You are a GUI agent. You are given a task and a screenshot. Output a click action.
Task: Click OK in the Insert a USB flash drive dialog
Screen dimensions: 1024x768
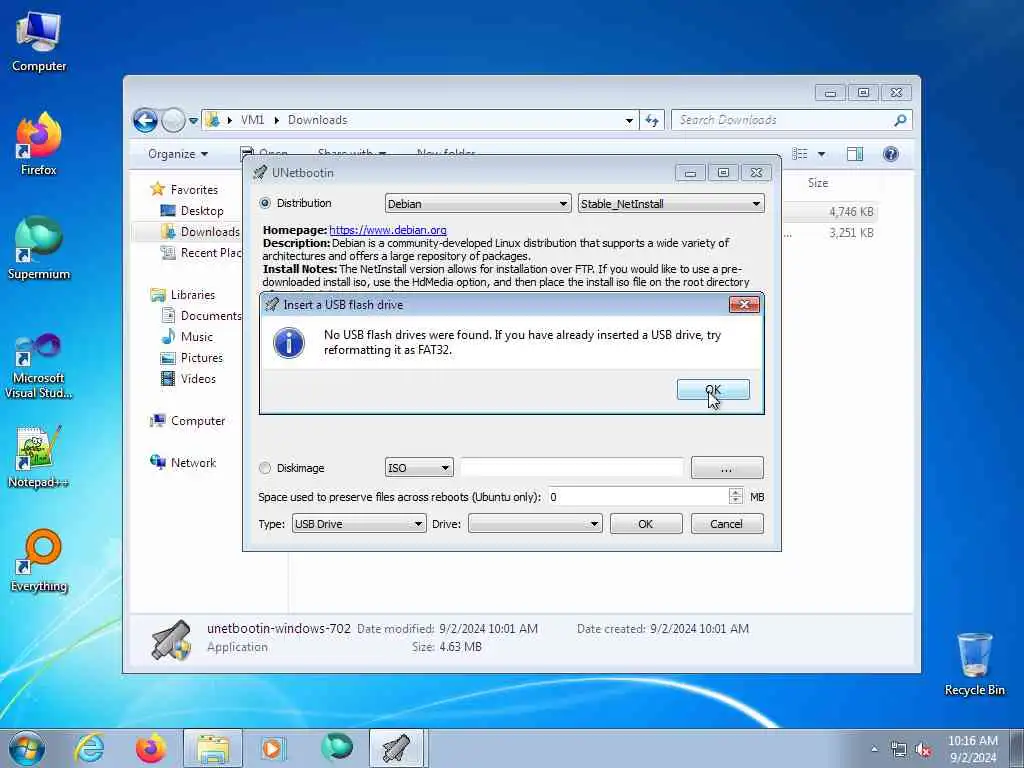pyautogui.click(x=713, y=390)
